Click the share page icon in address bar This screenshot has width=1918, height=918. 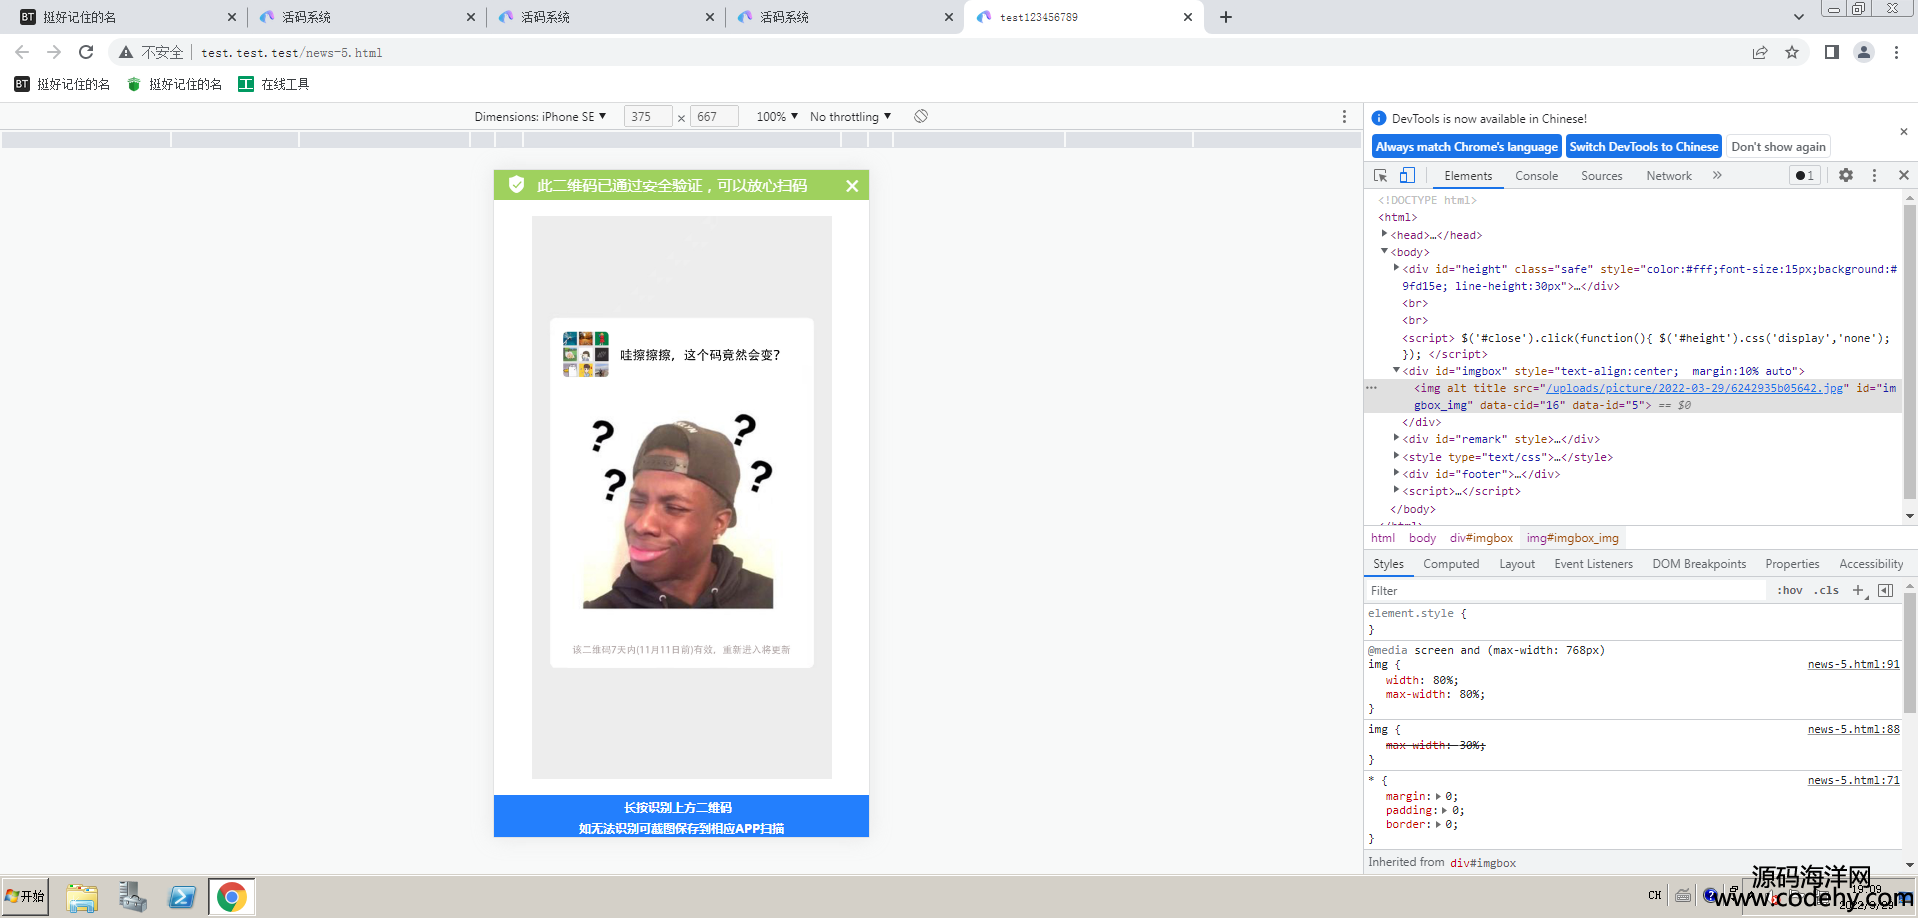(x=1760, y=52)
